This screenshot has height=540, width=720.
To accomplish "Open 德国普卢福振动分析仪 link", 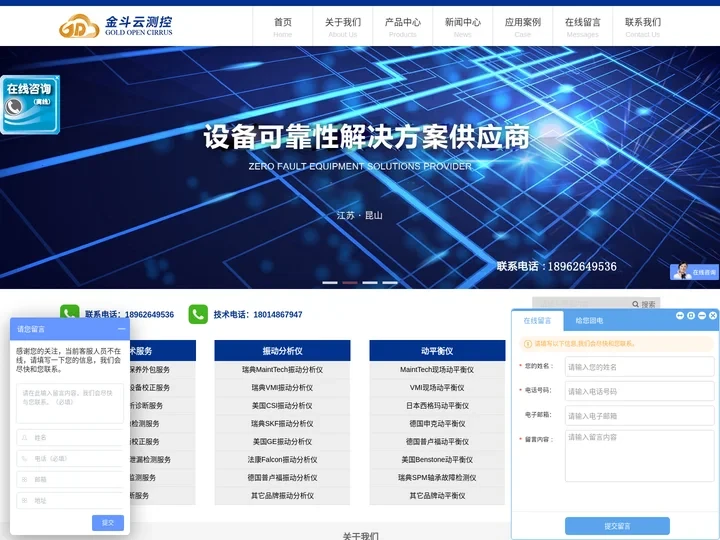I will pyautogui.click(x=282, y=478).
